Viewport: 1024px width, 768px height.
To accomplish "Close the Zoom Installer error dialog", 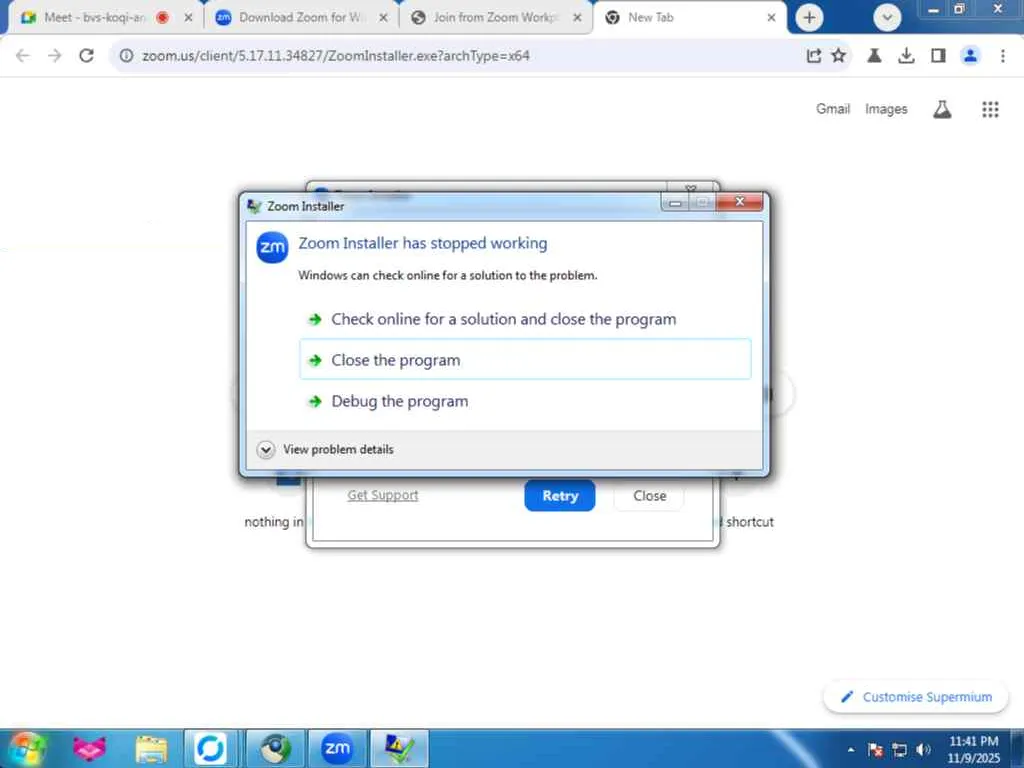I will pyautogui.click(x=739, y=202).
